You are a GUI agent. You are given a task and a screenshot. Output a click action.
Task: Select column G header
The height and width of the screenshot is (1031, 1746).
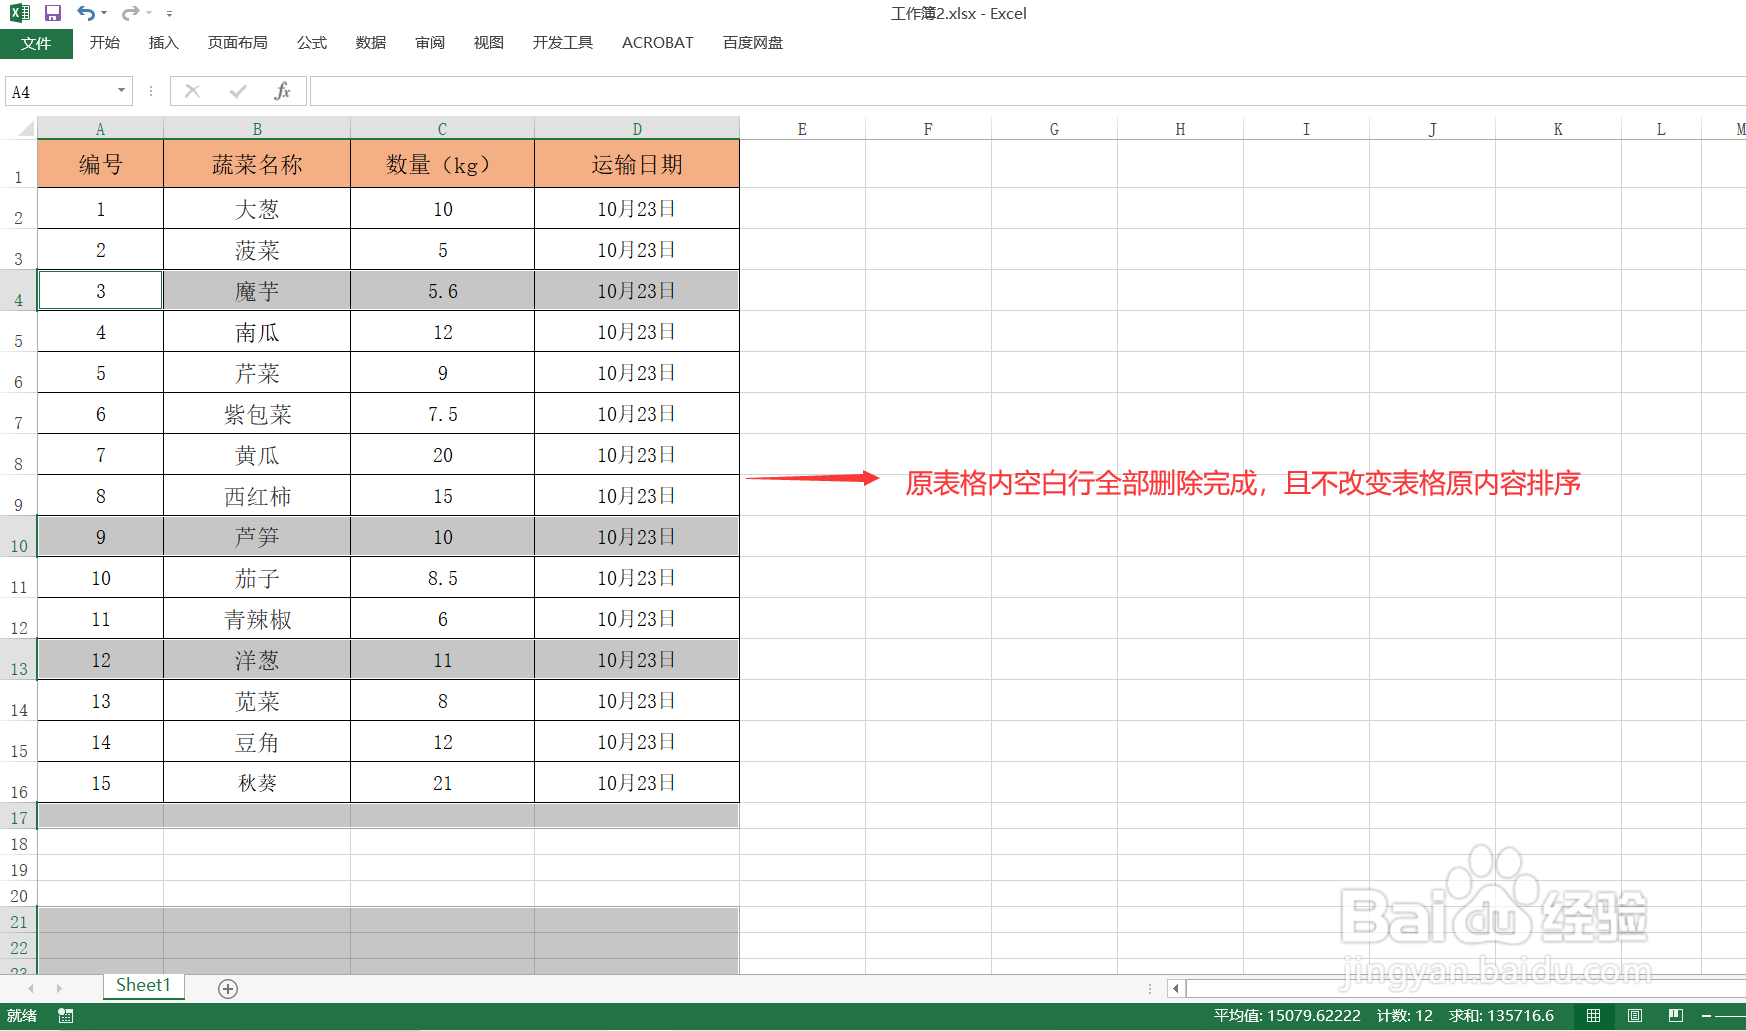(x=1054, y=129)
